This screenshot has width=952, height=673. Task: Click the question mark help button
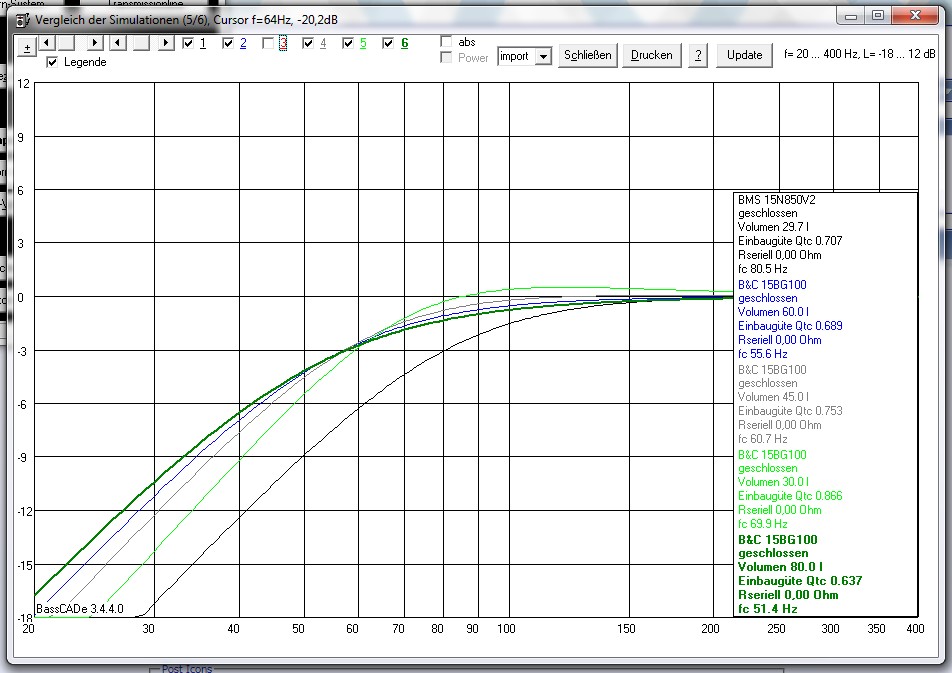pos(698,55)
